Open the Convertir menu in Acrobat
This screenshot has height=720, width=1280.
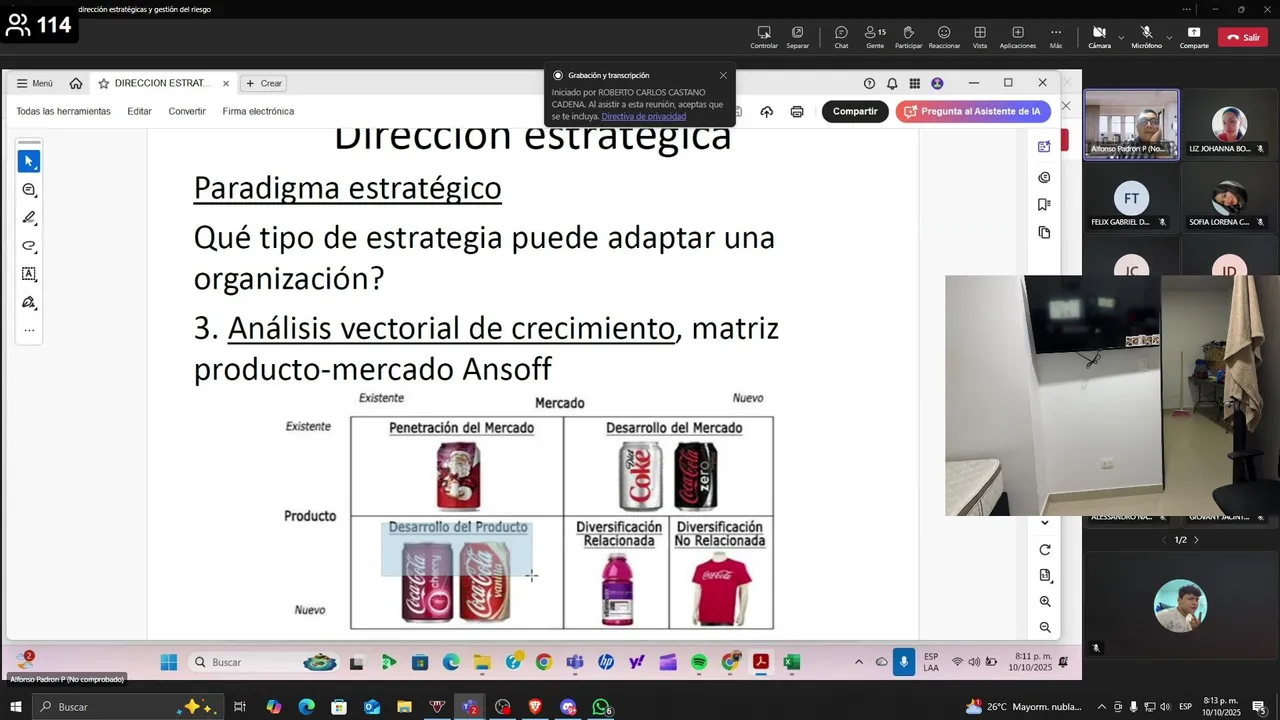pyautogui.click(x=187, y=111)
